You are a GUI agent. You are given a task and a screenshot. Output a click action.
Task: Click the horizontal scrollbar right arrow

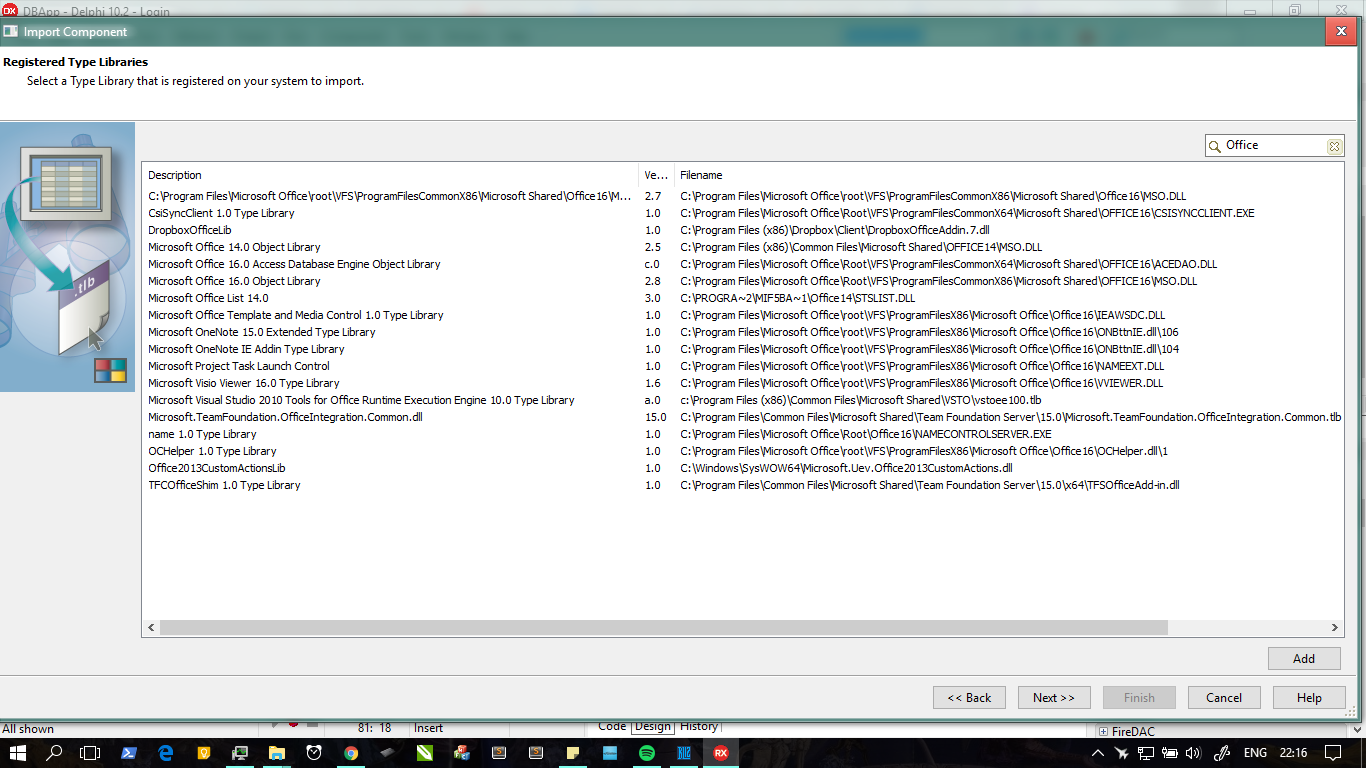1335,628
